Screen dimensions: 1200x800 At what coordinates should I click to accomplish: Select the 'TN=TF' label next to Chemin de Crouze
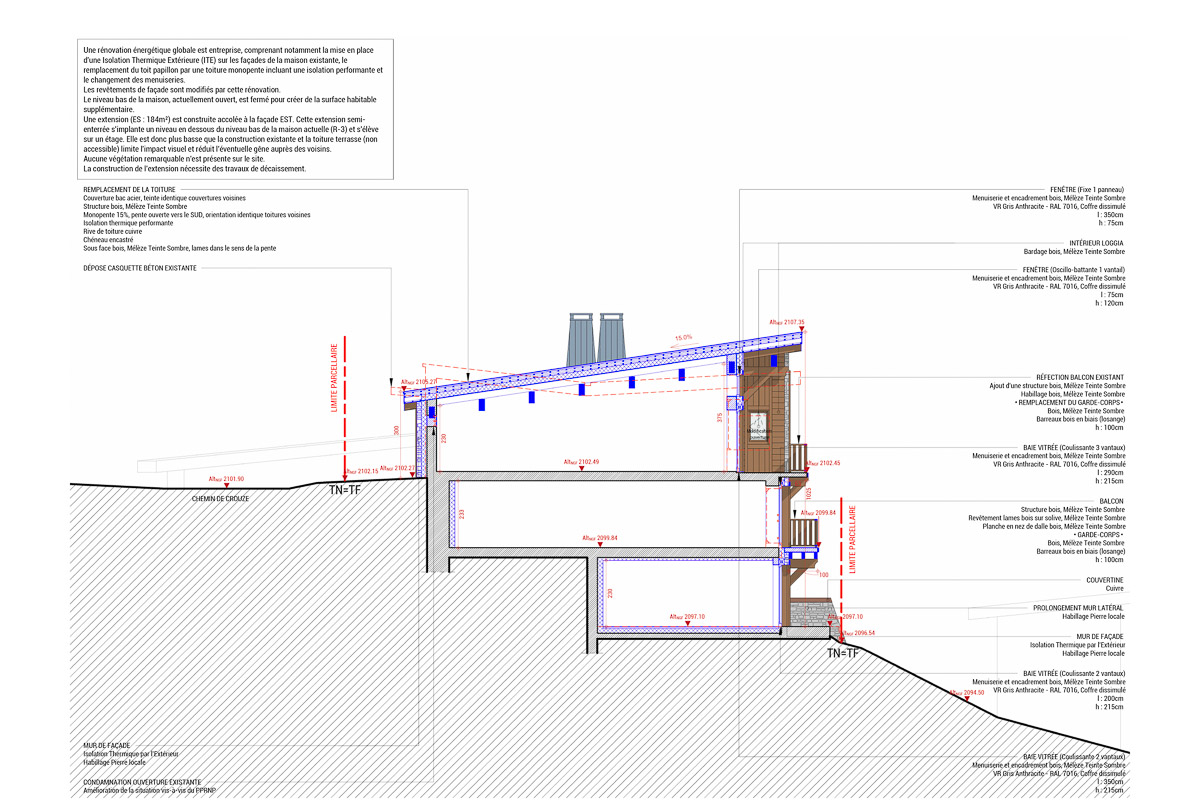click(347, 490)
